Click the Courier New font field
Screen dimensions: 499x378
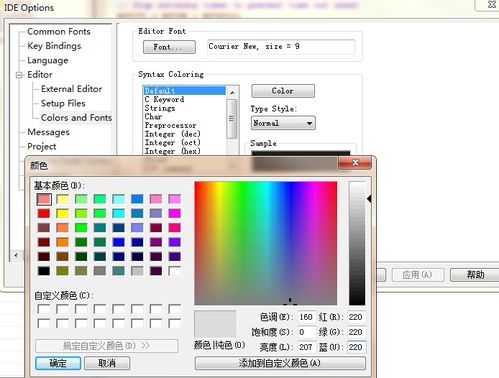(281, 47)
